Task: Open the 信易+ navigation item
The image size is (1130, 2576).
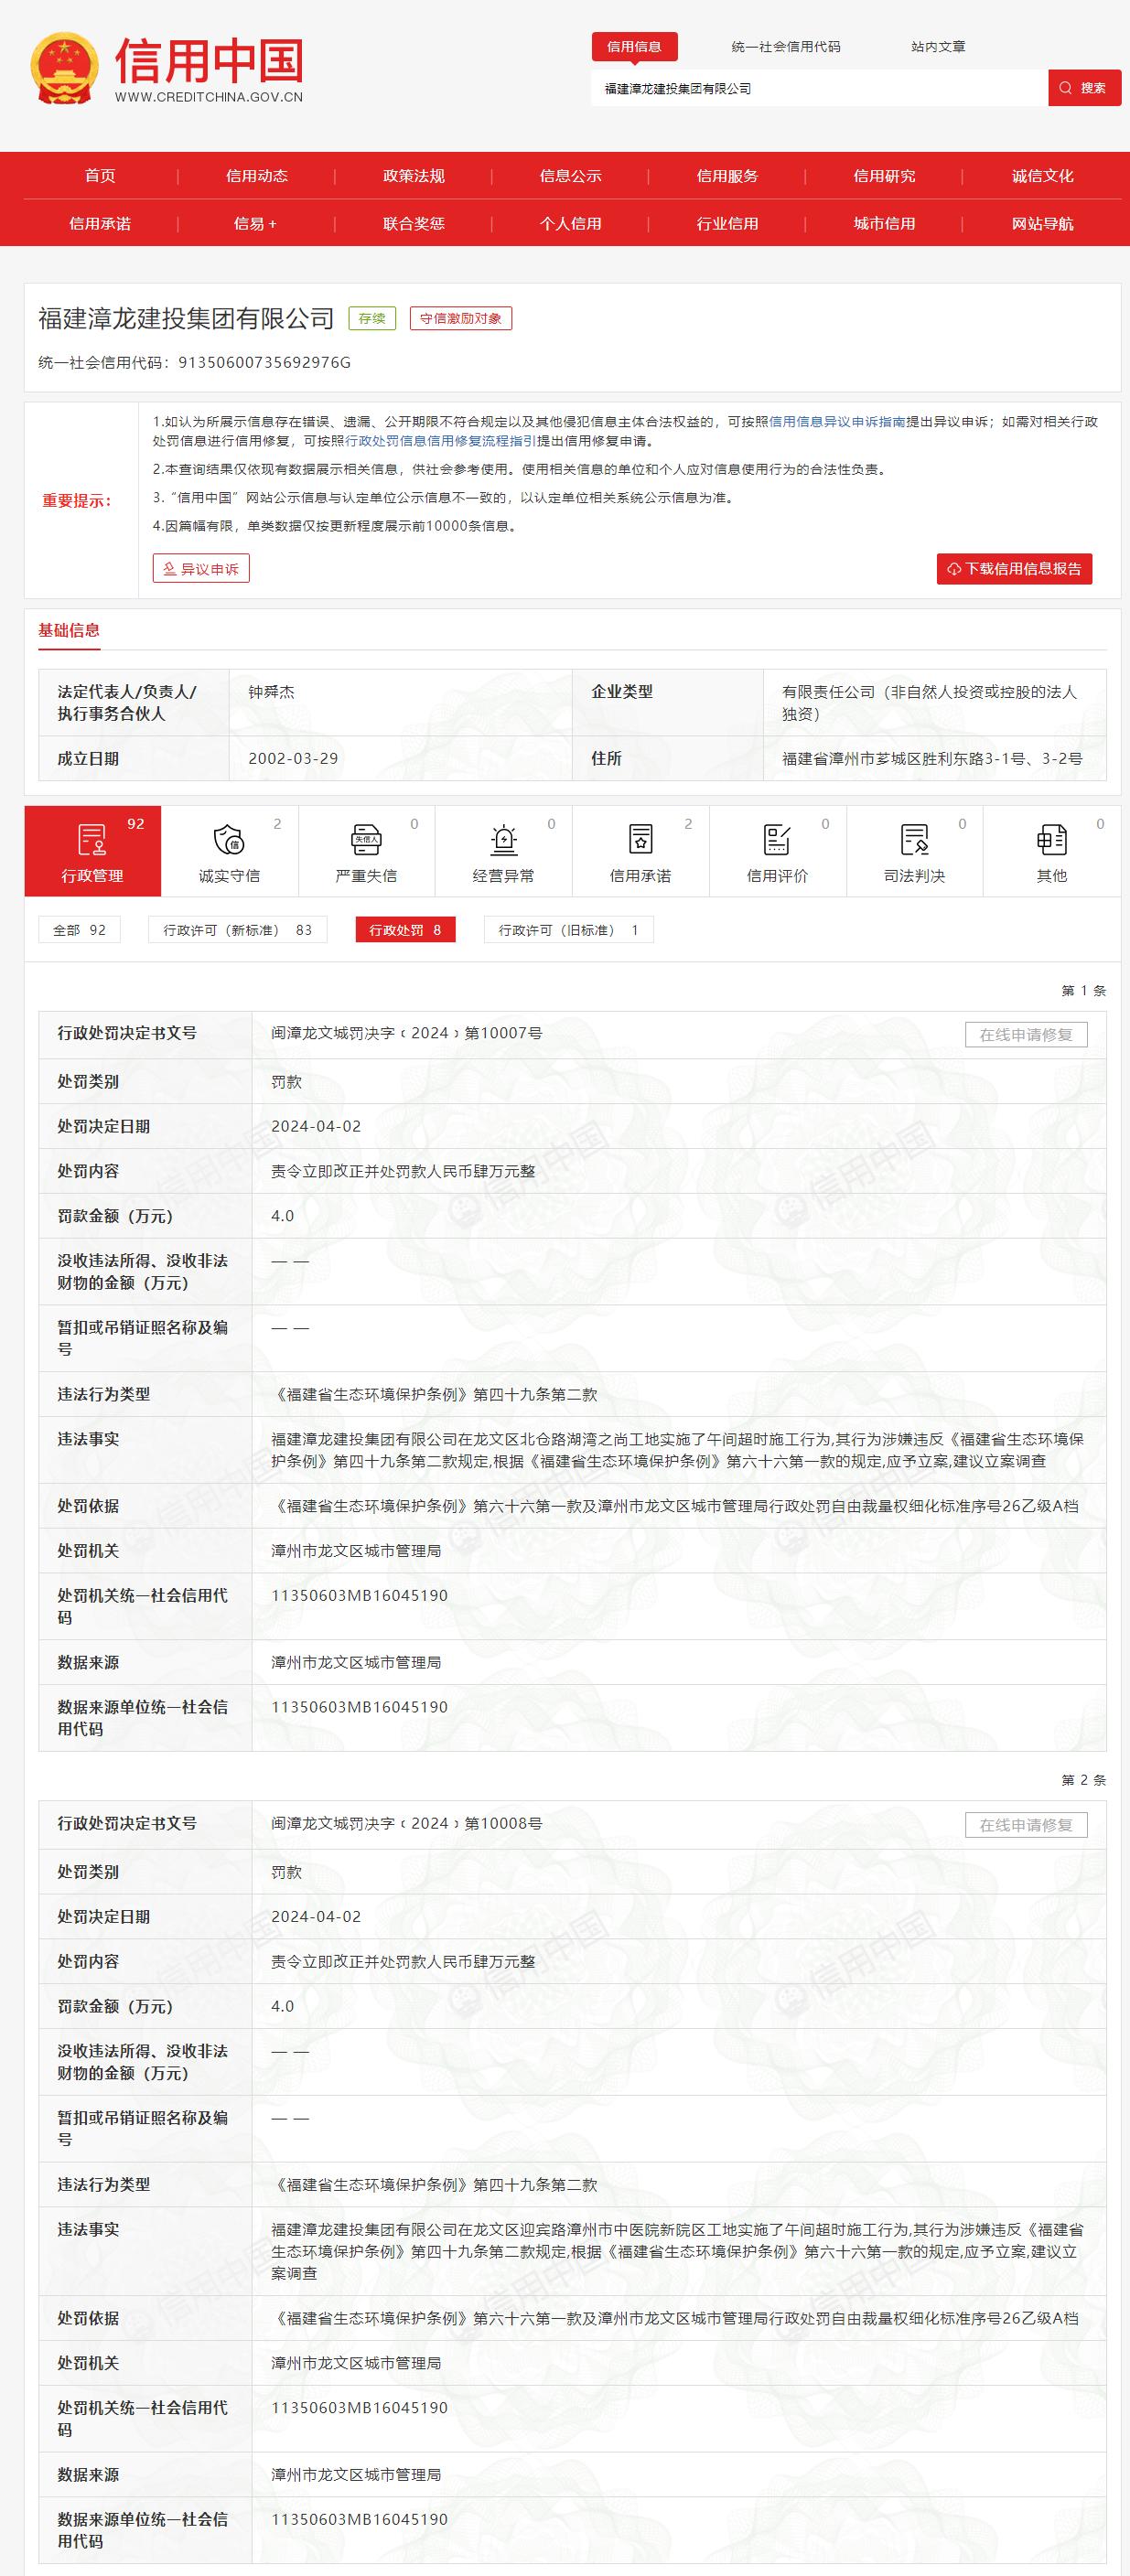Action: point(256,223)
